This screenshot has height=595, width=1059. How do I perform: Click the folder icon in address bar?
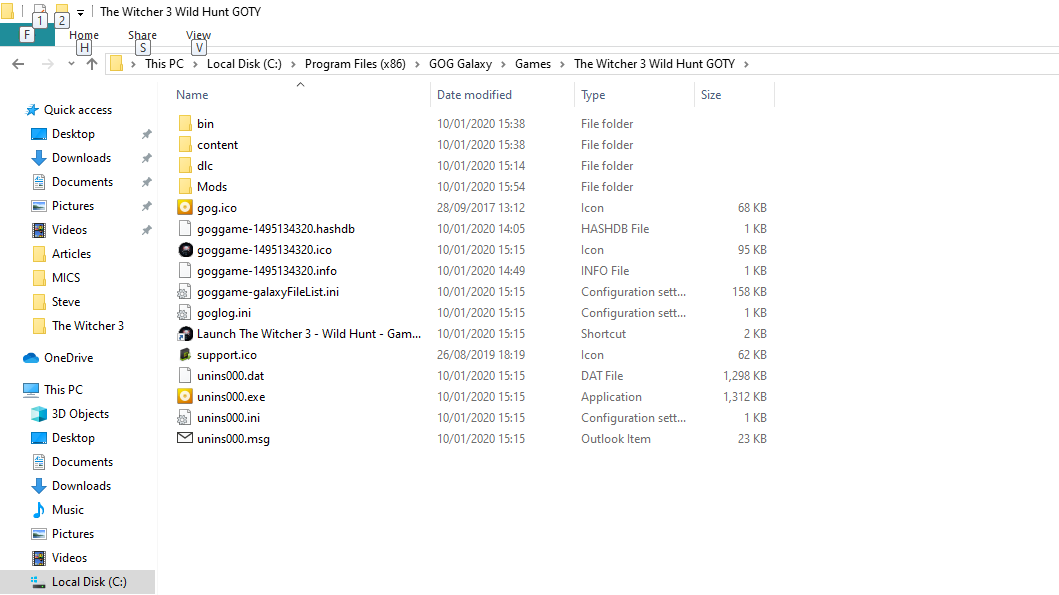[x=117, y=64]
